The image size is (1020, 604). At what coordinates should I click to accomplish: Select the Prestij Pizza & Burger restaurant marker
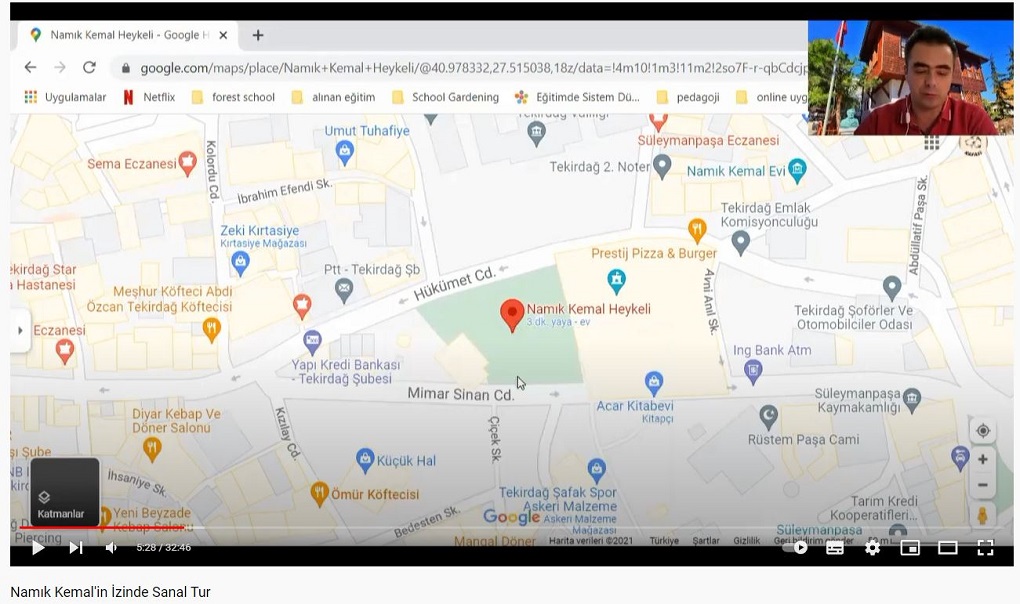[x=697, y=230]
